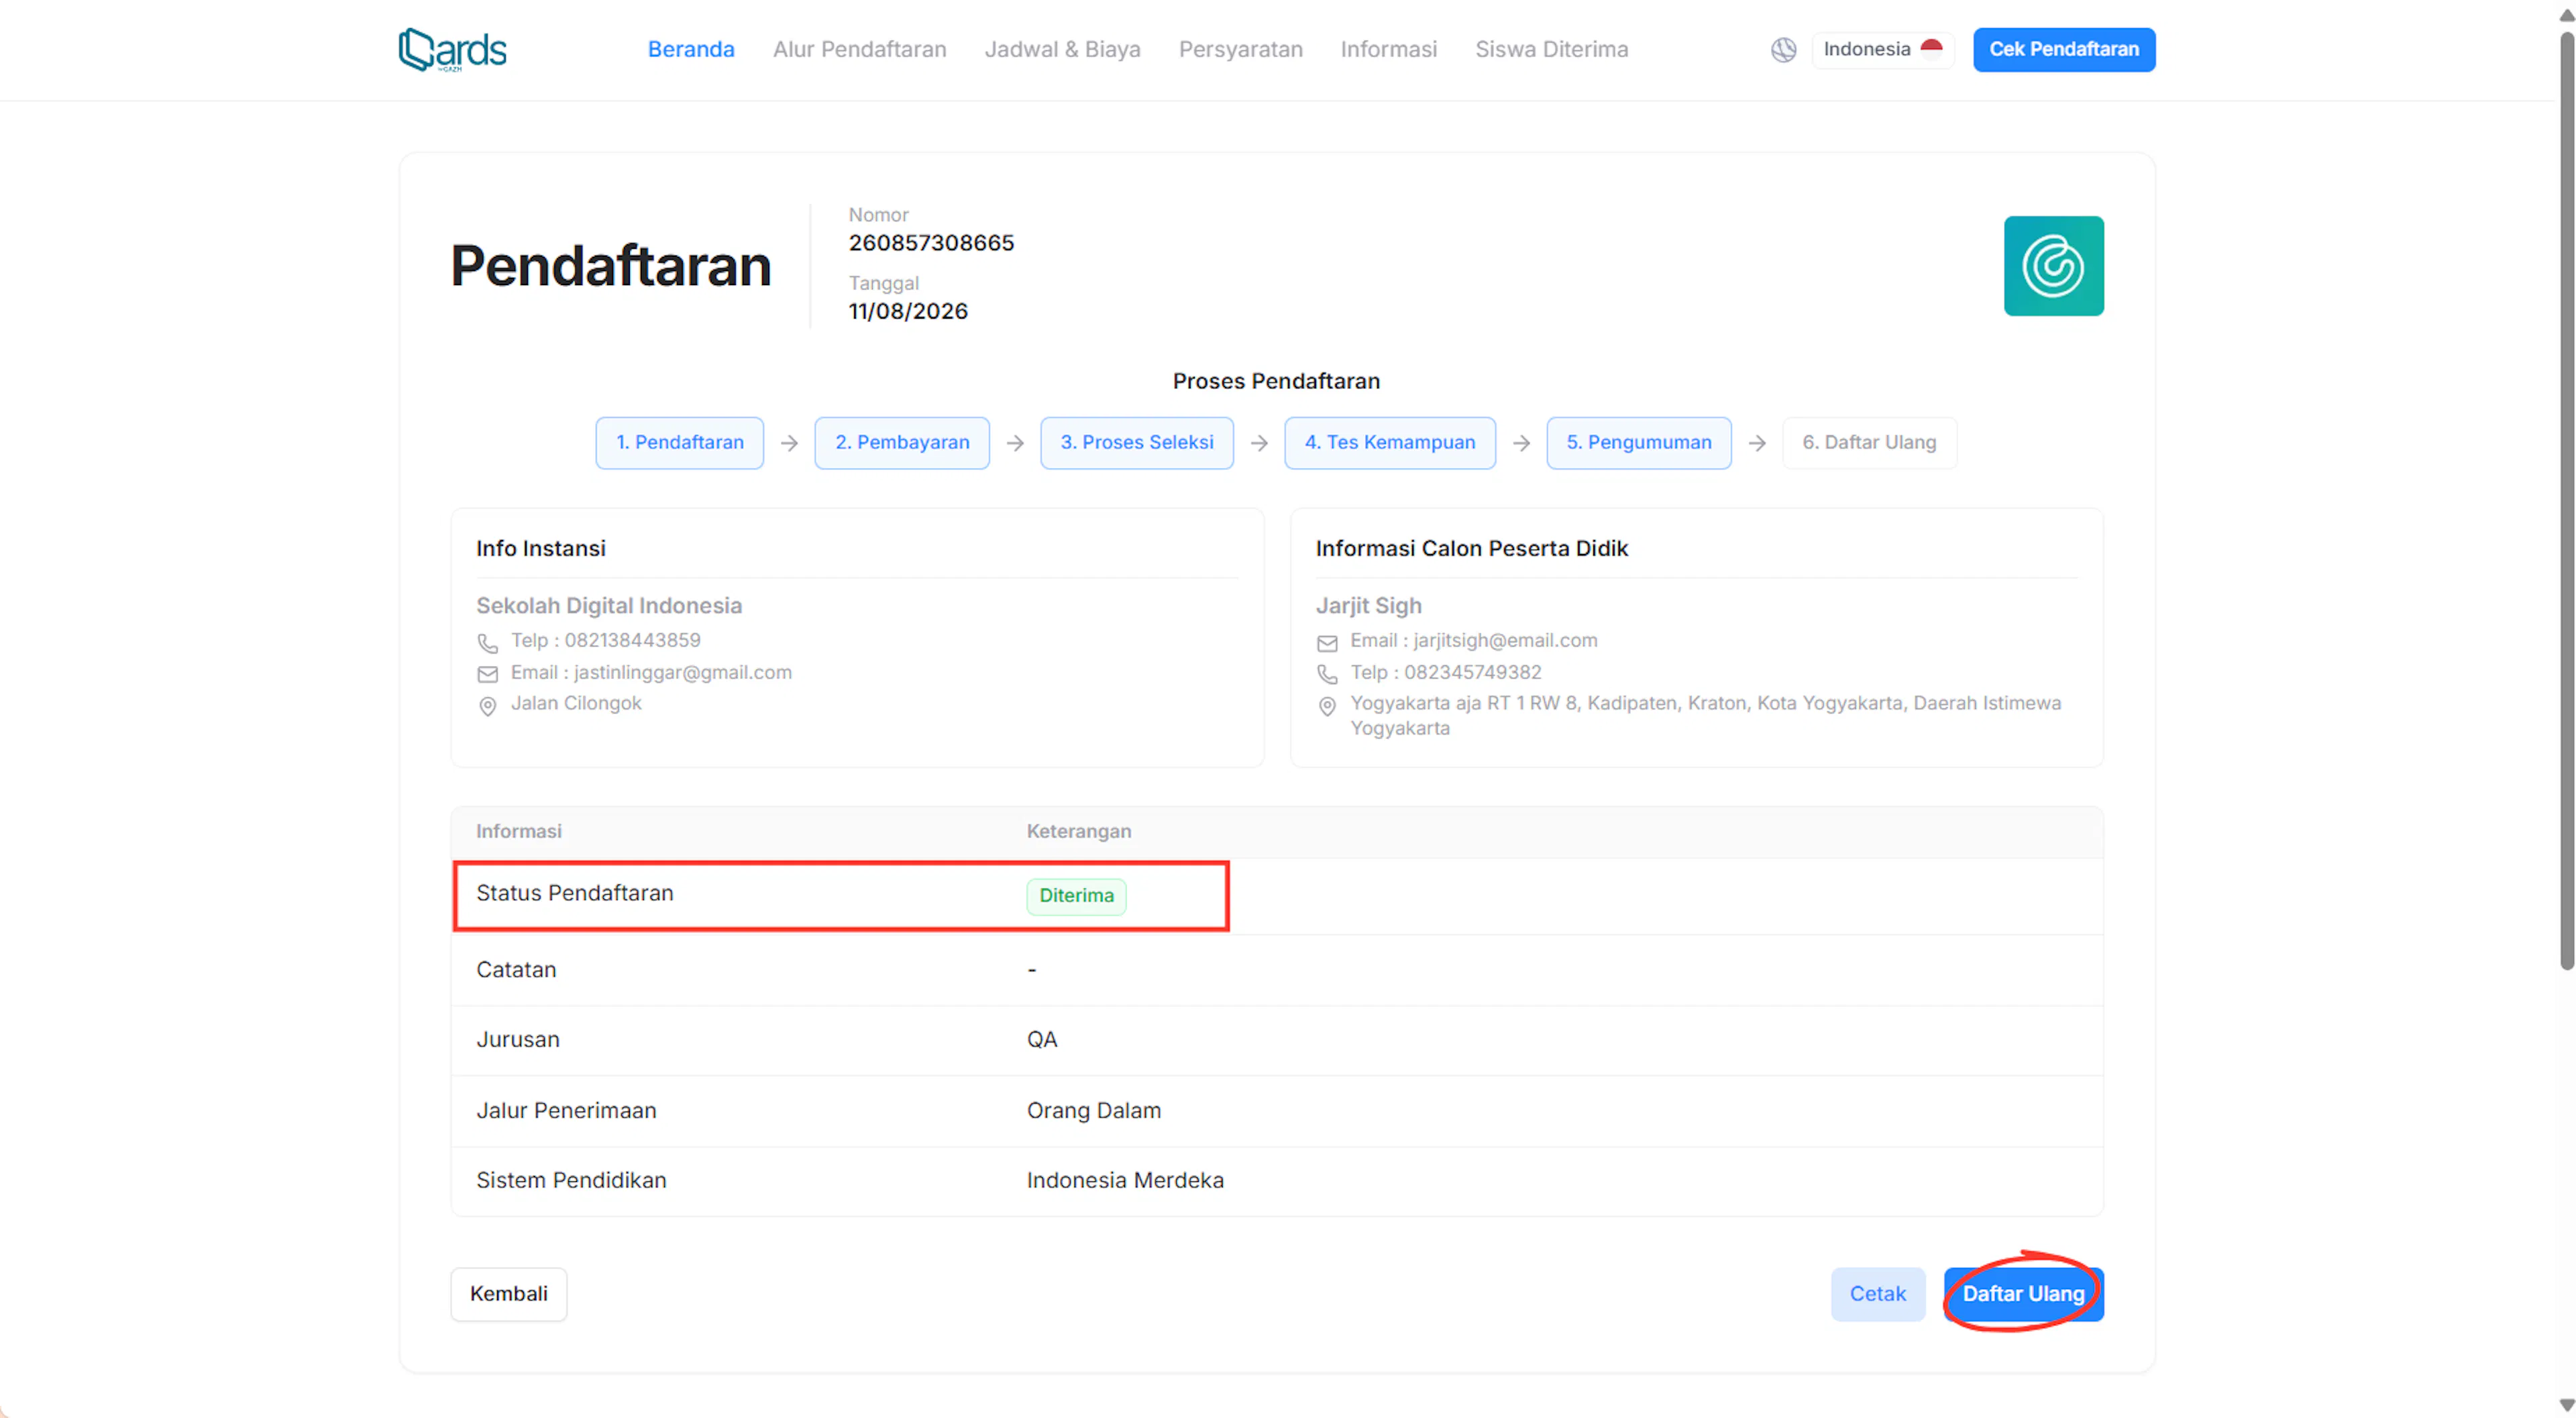This screenshot has width=2576, height=1418.
Task: Click the Jurusan value QA
Action: [x=1041, y=1040]
